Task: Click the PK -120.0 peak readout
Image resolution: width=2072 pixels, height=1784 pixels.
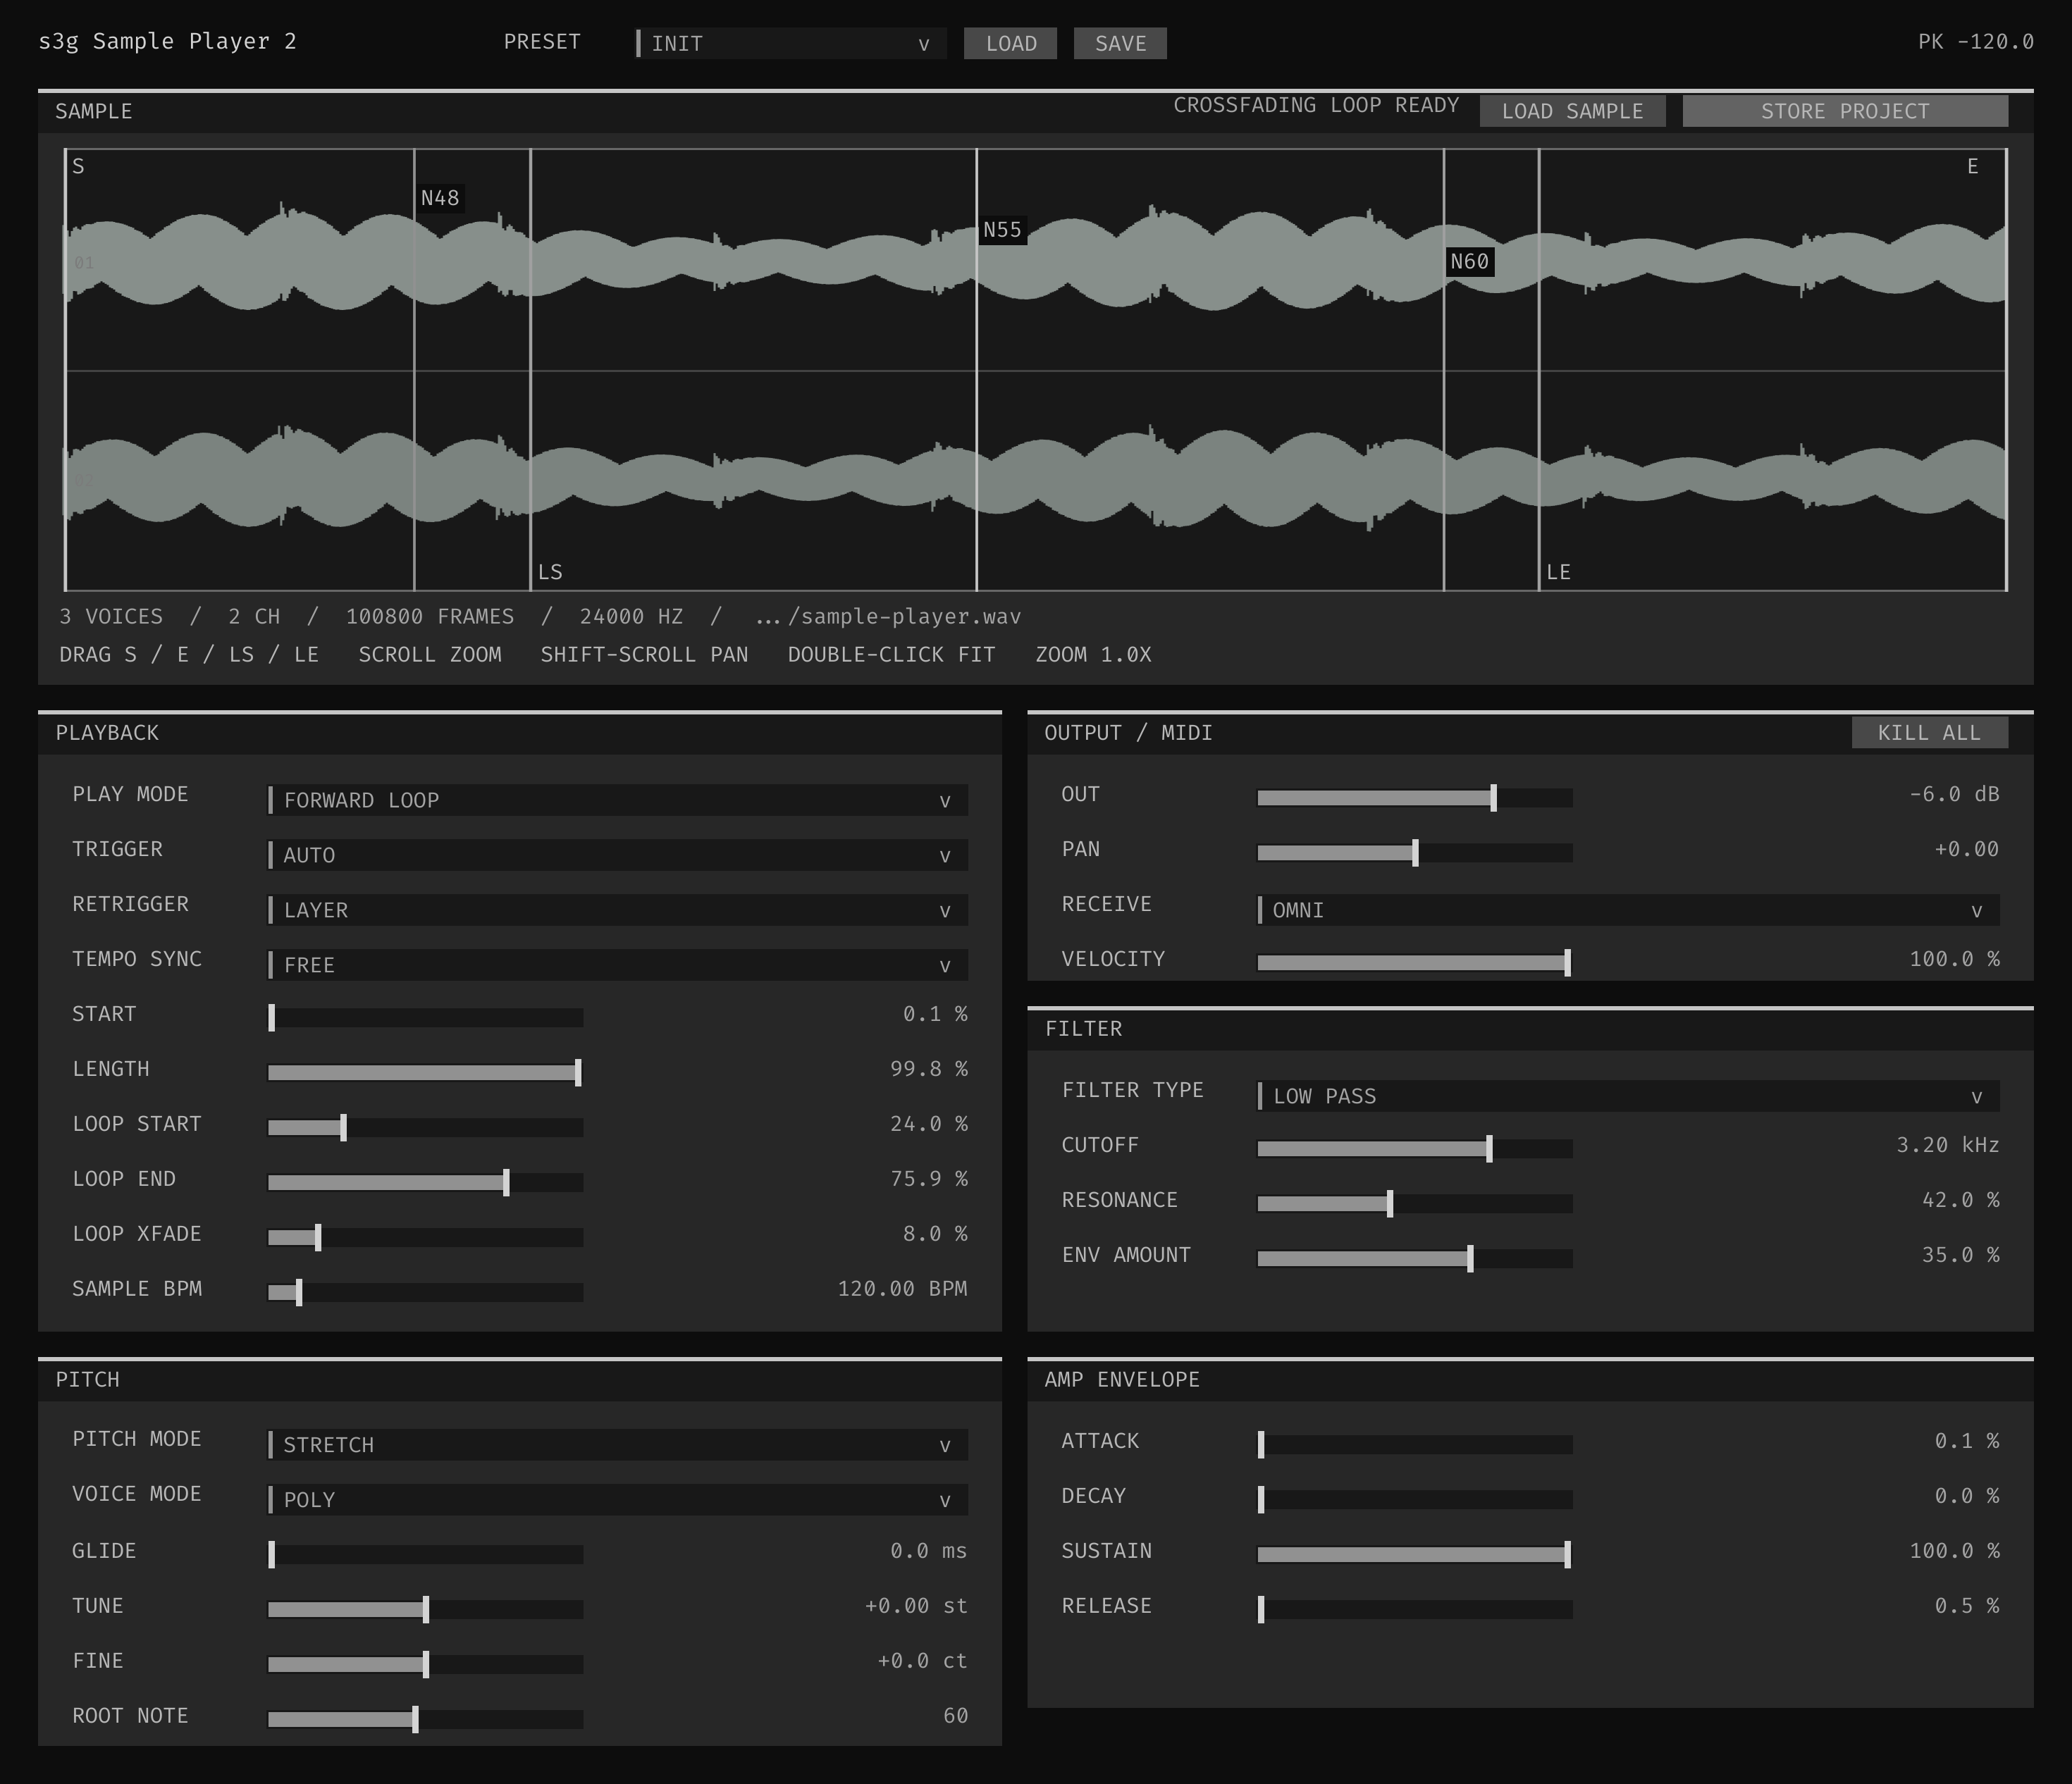Action: coord(1975,42)
